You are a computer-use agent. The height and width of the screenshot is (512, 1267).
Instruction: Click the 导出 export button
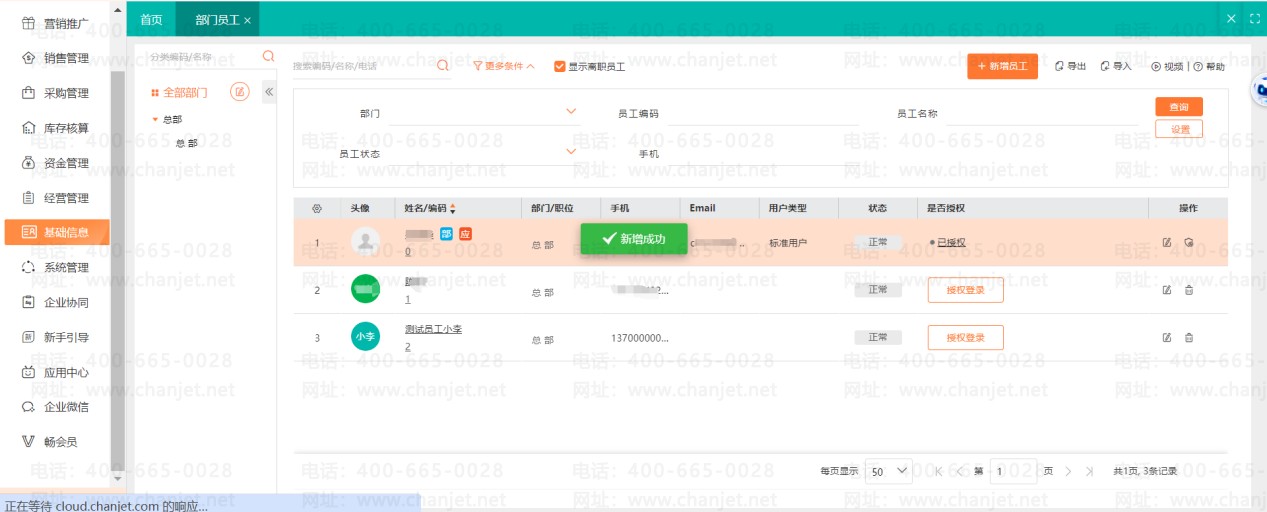(x=1070, y=66)
